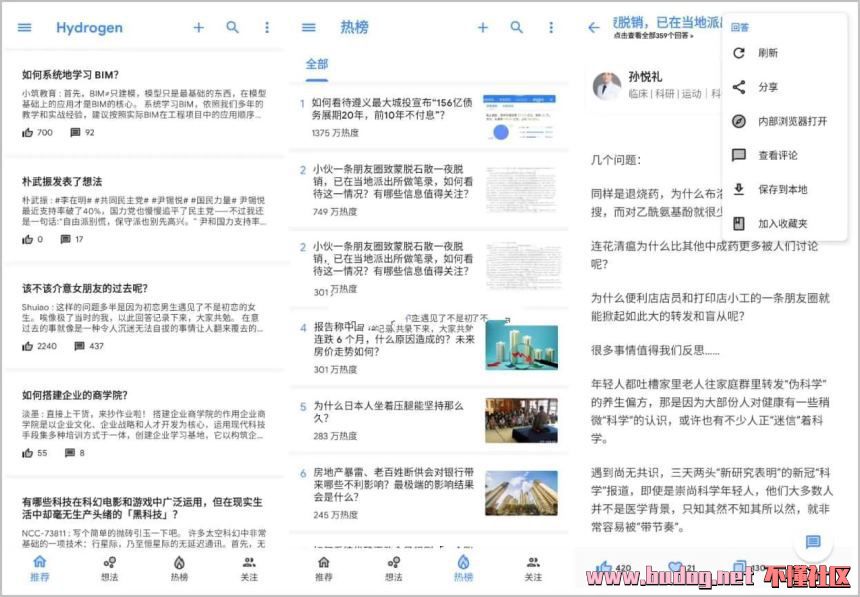
Task: Select 内部浏览器打开 from the popup menu
Action: (x=792, y=121)
